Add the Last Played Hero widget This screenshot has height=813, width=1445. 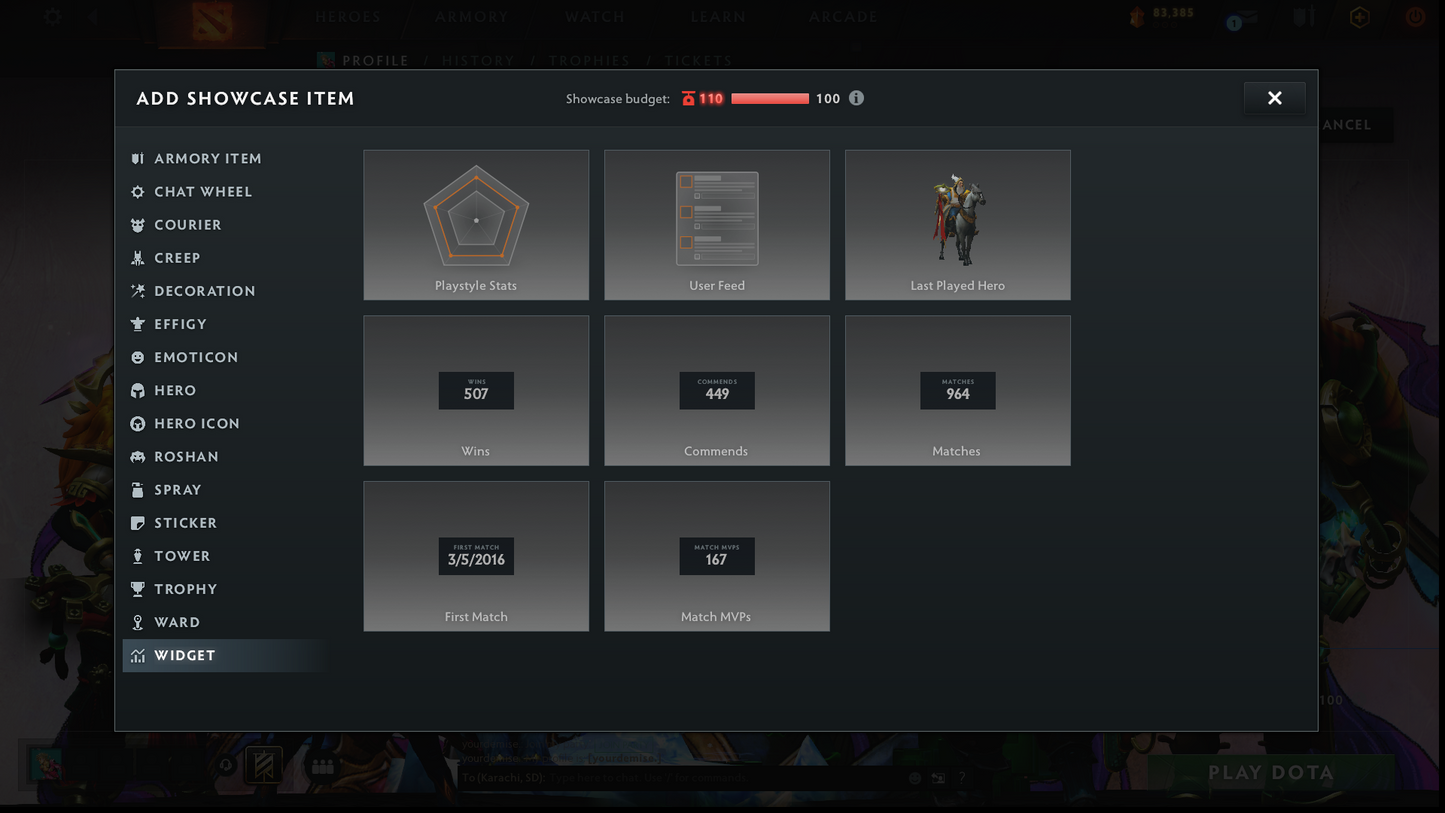click(958, 225)
